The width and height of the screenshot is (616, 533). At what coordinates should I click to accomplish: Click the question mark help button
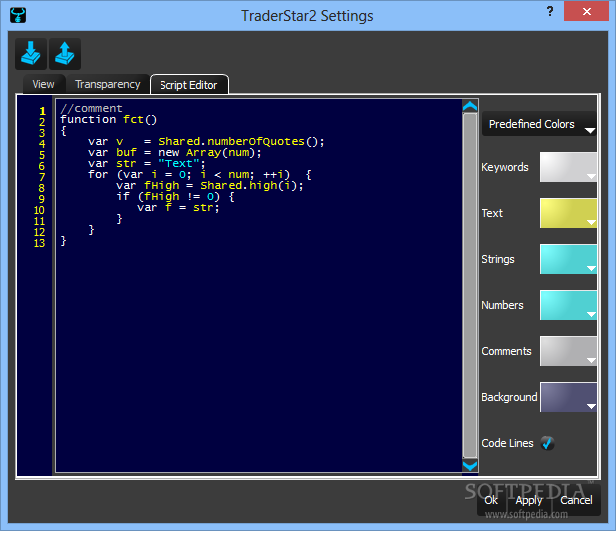click(550, 11)
